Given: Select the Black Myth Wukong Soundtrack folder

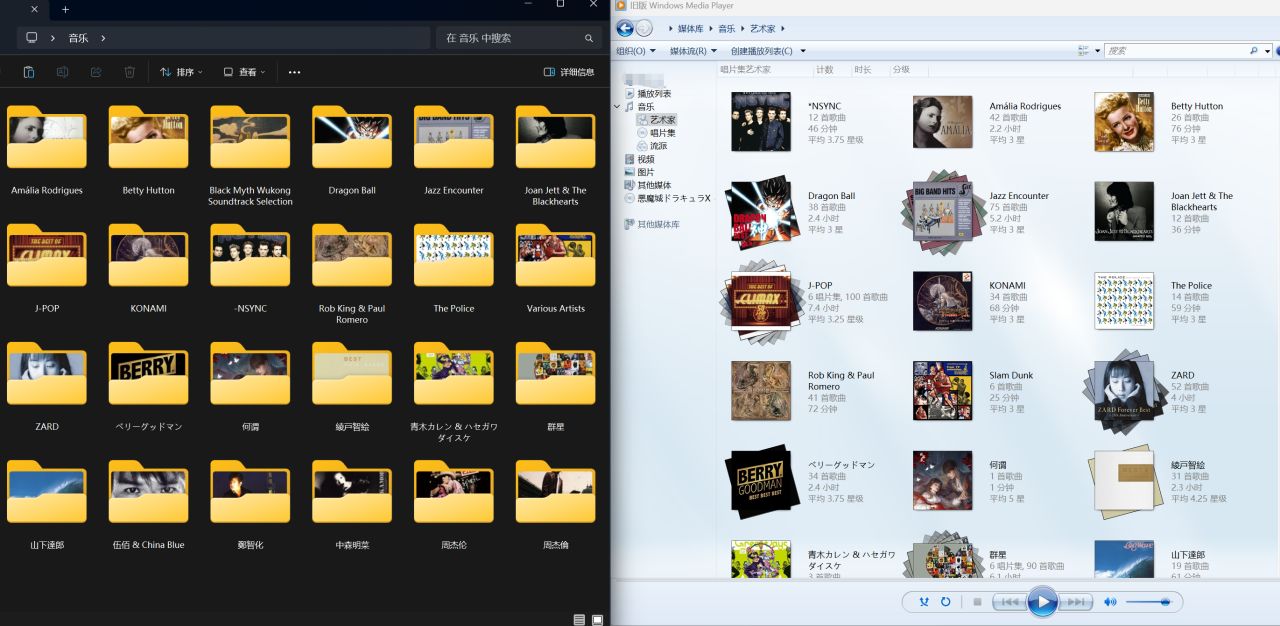Looking at the screenshot, I should click(250, 156).
